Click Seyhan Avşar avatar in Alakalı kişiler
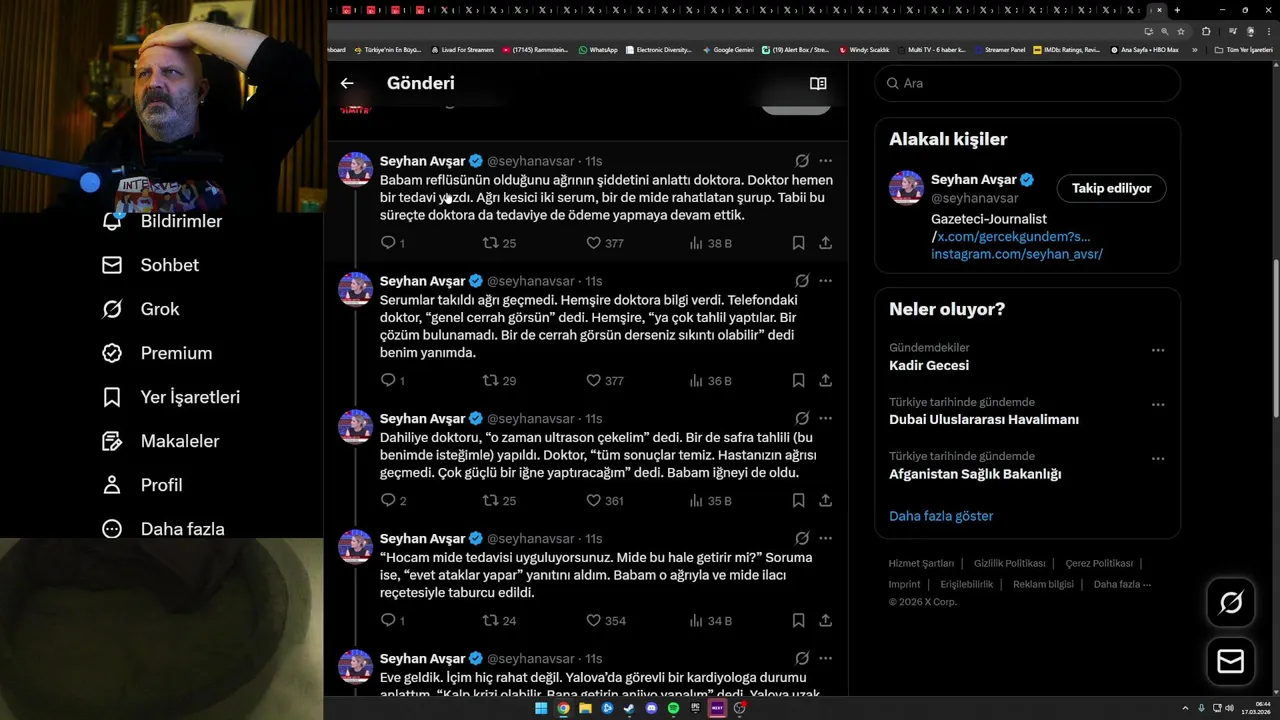Viewport: 1280px width, 720px height. click(x=906, y=188)
